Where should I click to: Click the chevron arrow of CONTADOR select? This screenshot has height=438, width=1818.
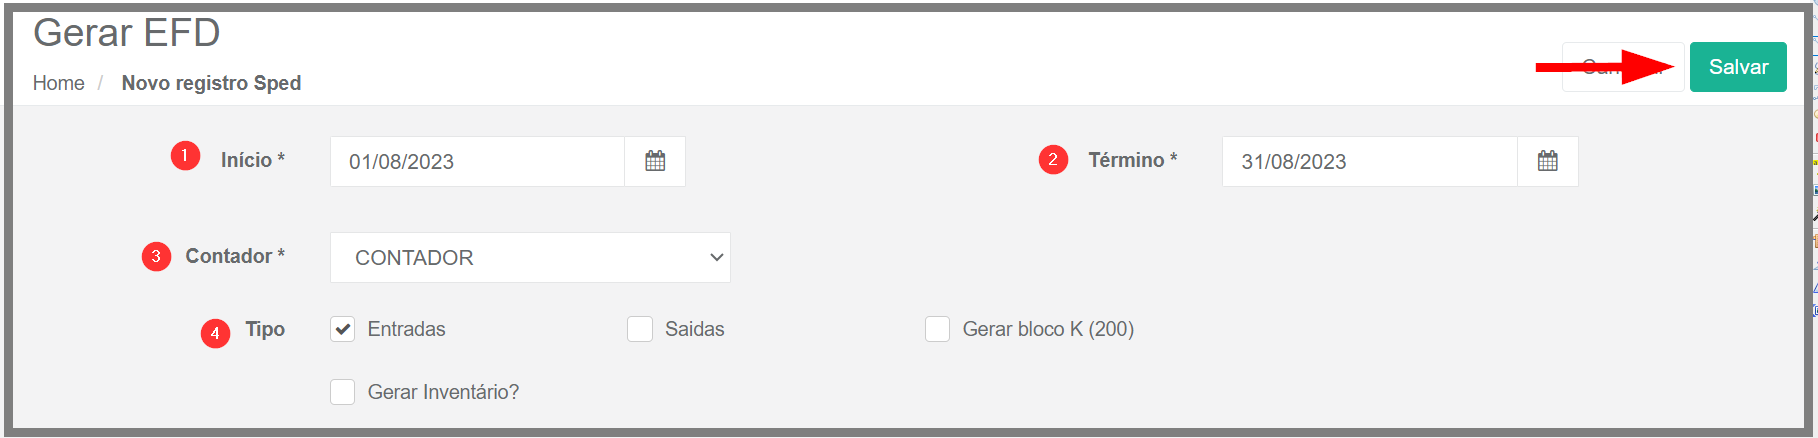click(716, 257)
